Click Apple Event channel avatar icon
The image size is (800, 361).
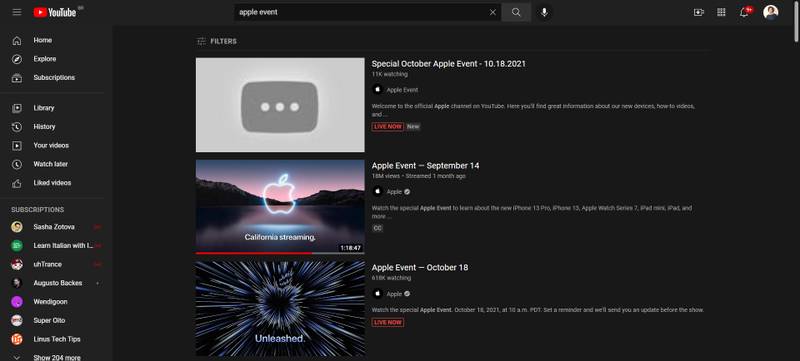378,90
